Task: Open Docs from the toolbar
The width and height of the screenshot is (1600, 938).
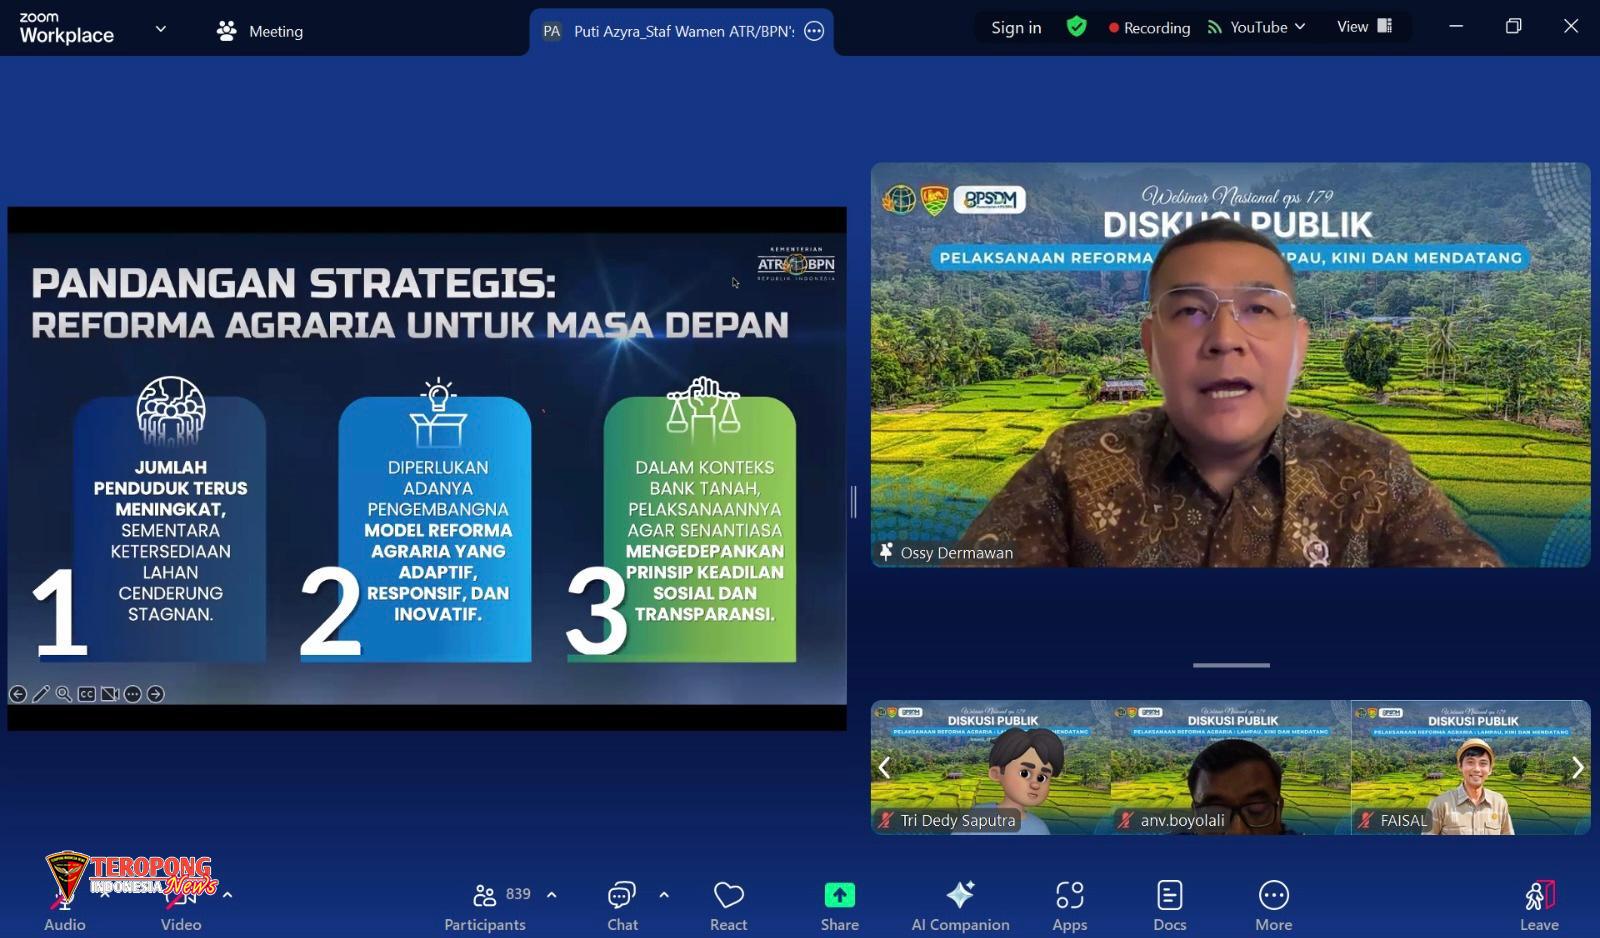Action: tap(1169, 905)
